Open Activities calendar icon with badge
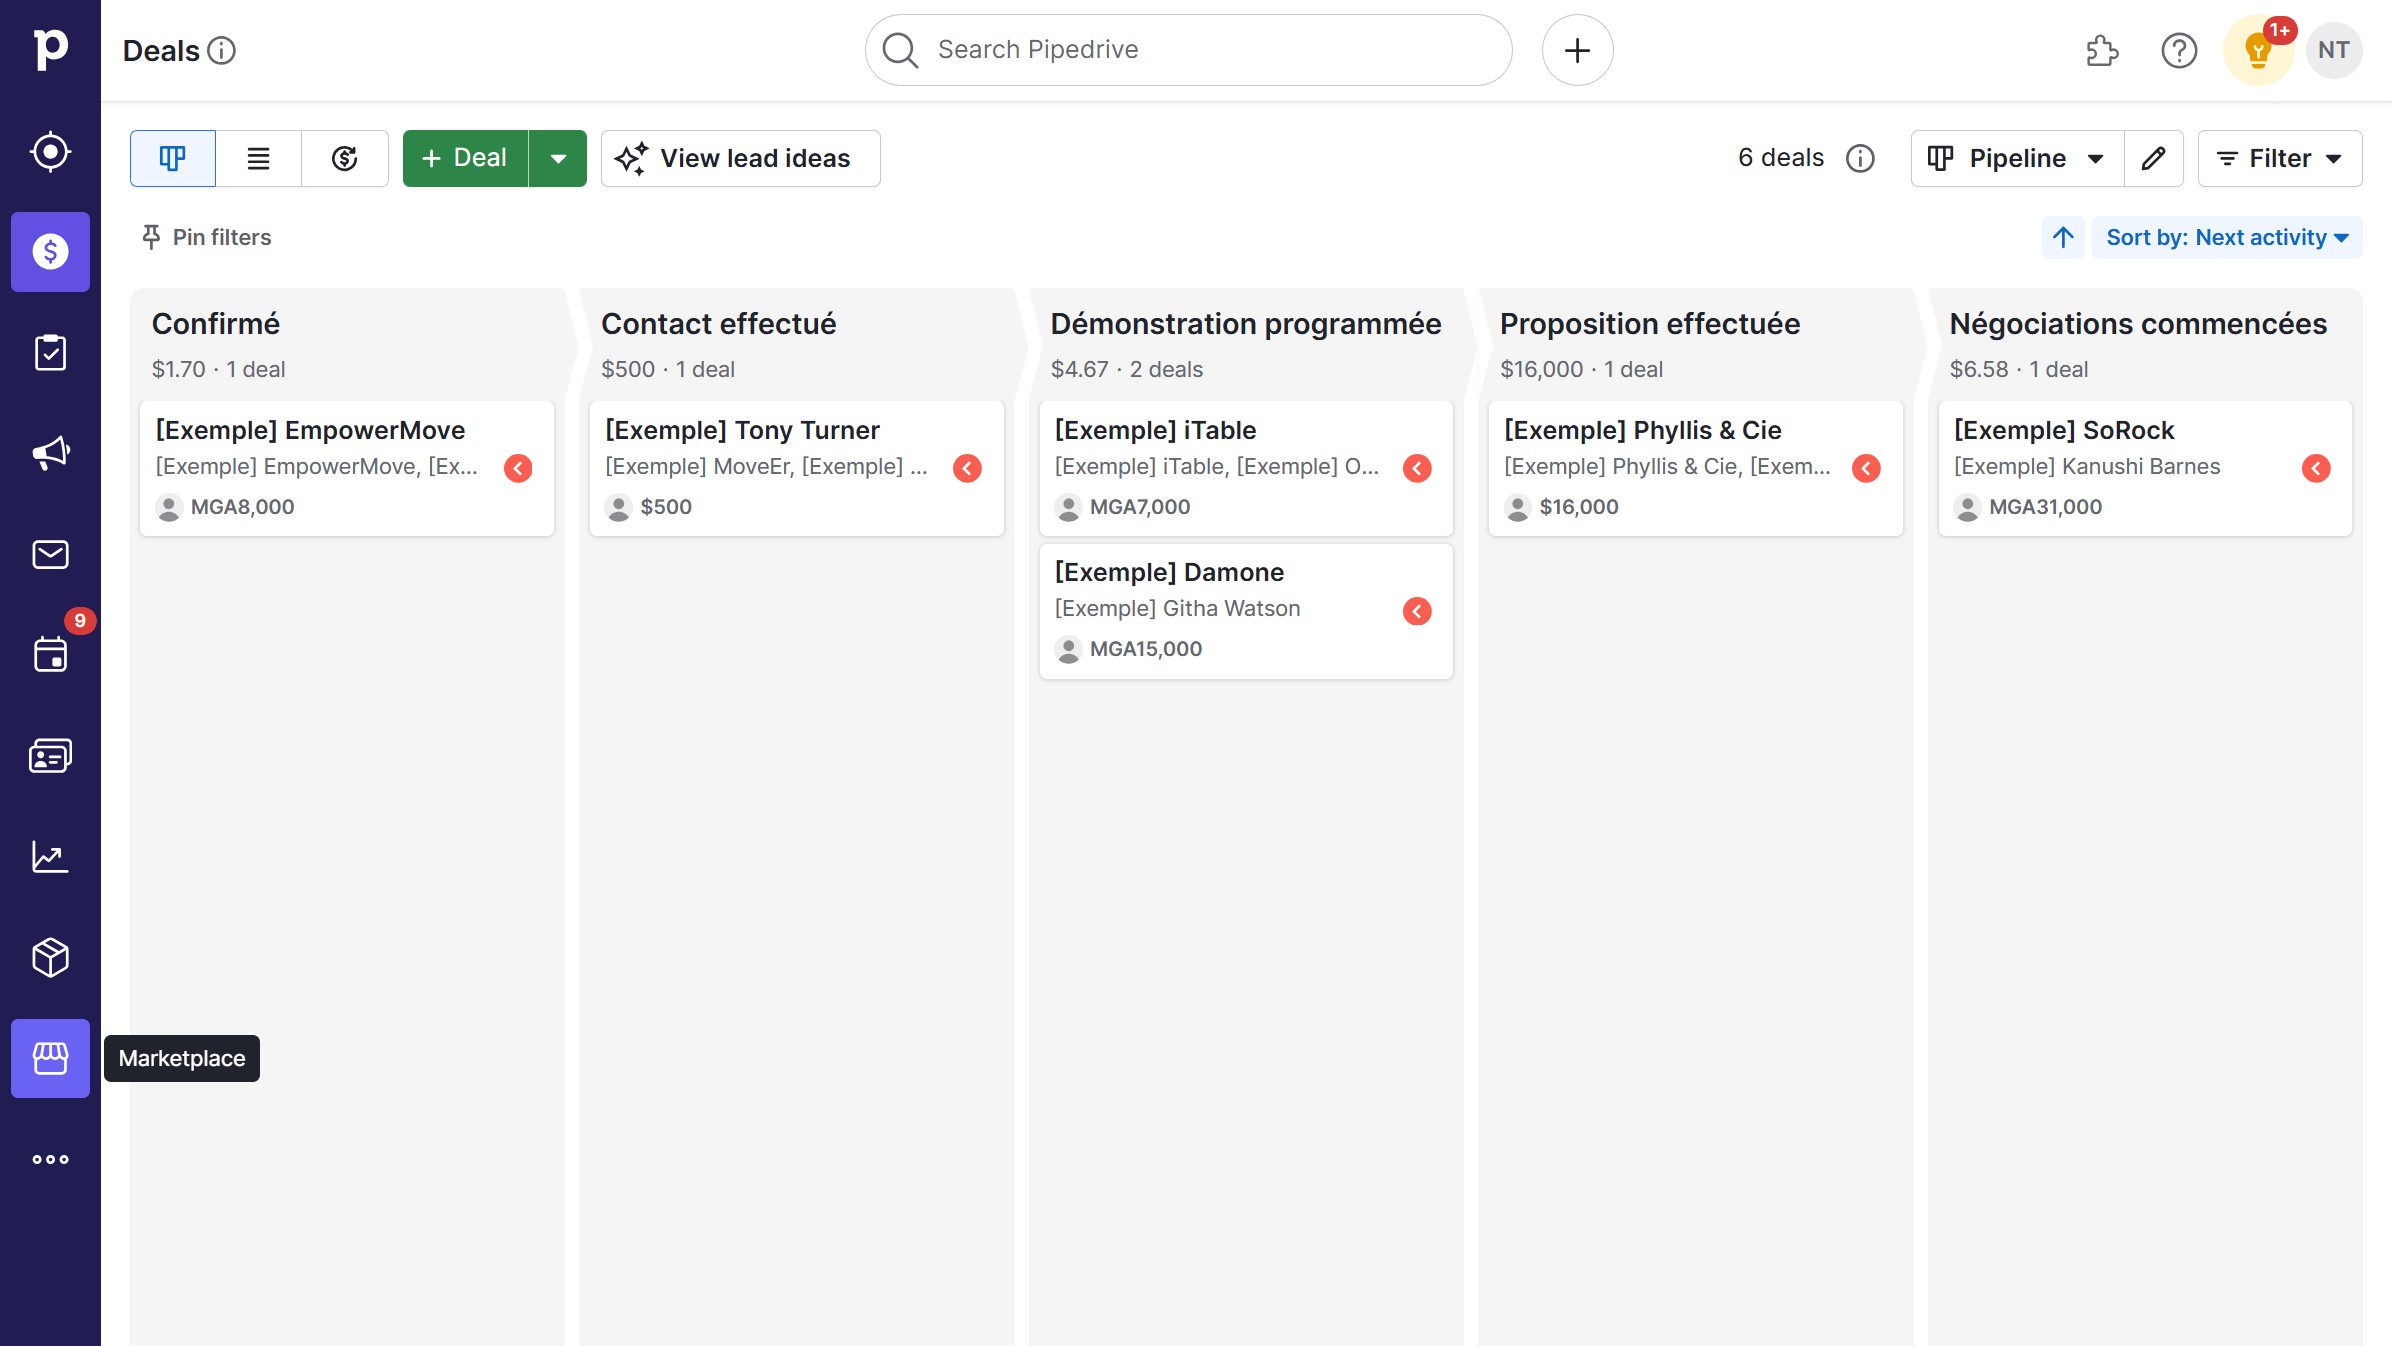Screen dimensions: 2392x1346 [50, 654]
